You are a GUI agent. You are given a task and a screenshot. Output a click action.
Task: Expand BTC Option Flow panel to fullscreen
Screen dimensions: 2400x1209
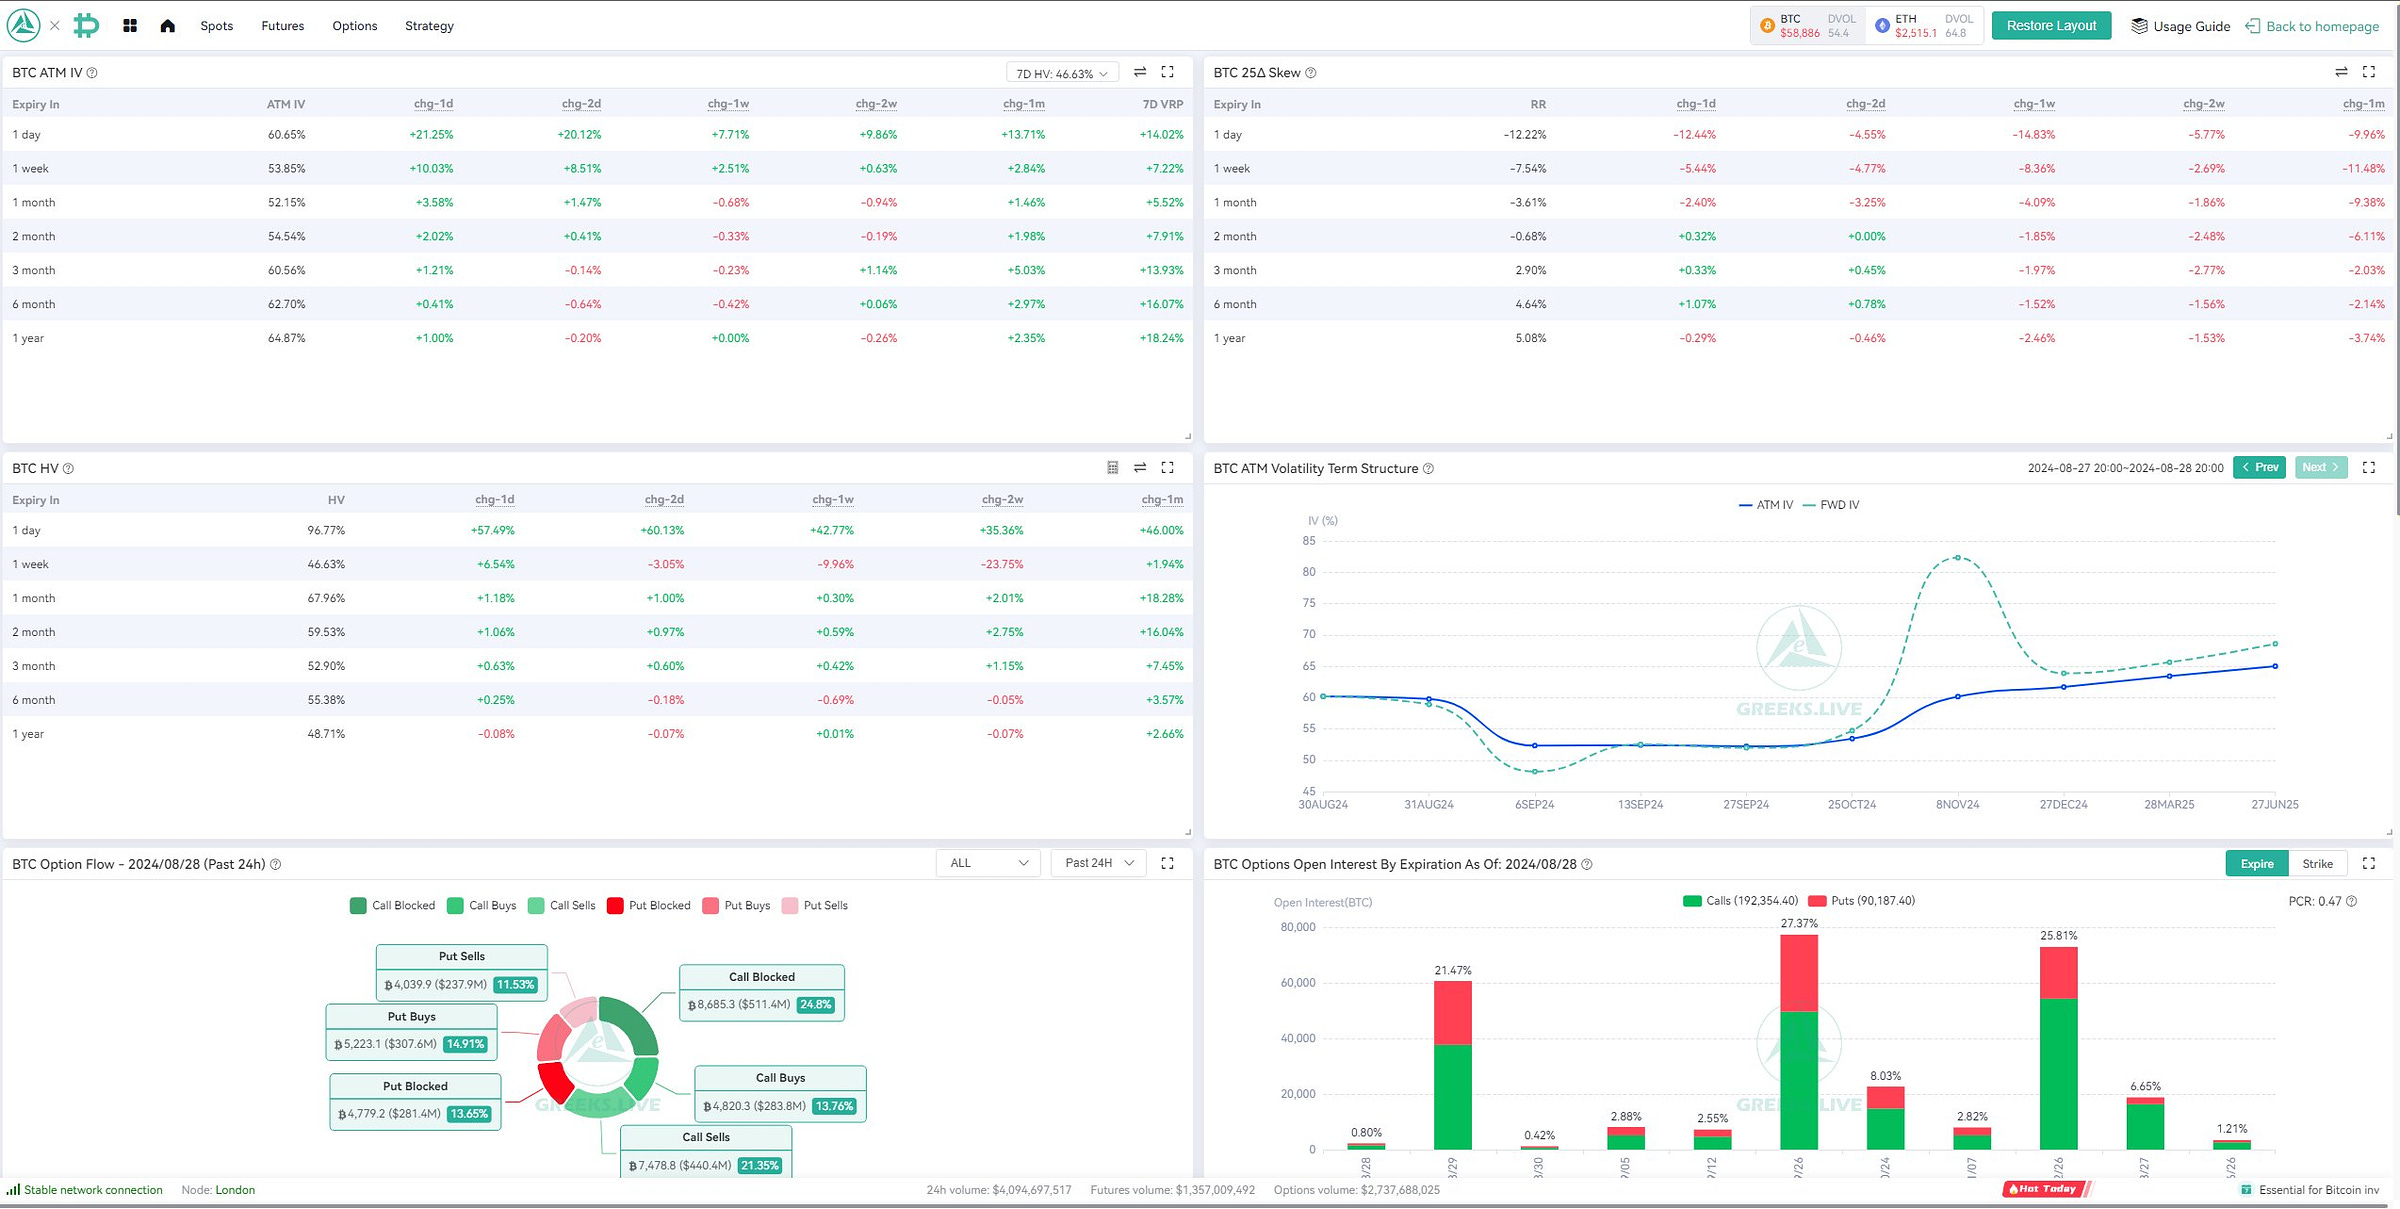[x=1167, y=863]
